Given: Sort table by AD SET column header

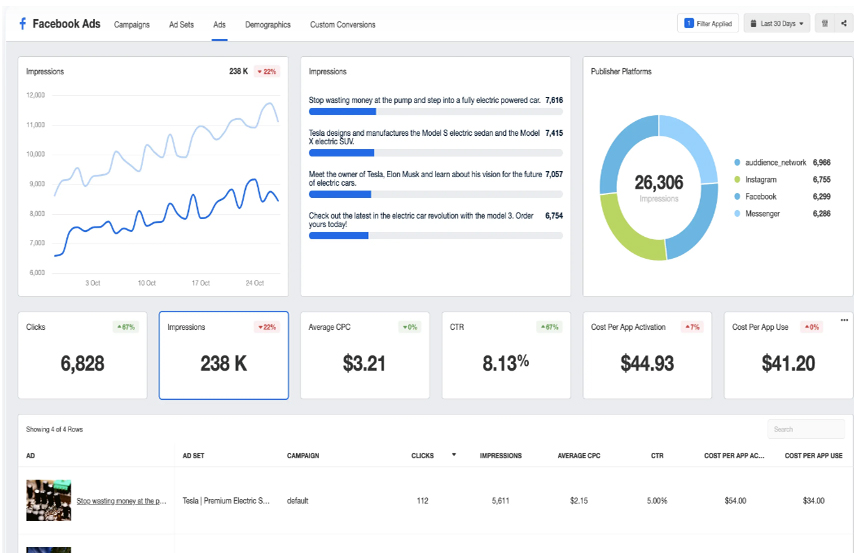Looking at the screenshot, I should pyautogui.click(x=193, y=455).
